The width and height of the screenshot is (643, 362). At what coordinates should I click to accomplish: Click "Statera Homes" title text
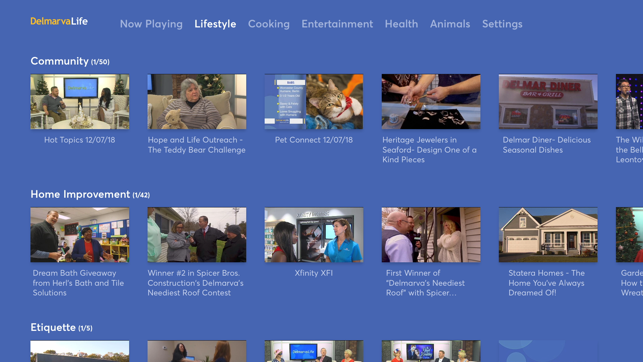(x=547, y=283)
